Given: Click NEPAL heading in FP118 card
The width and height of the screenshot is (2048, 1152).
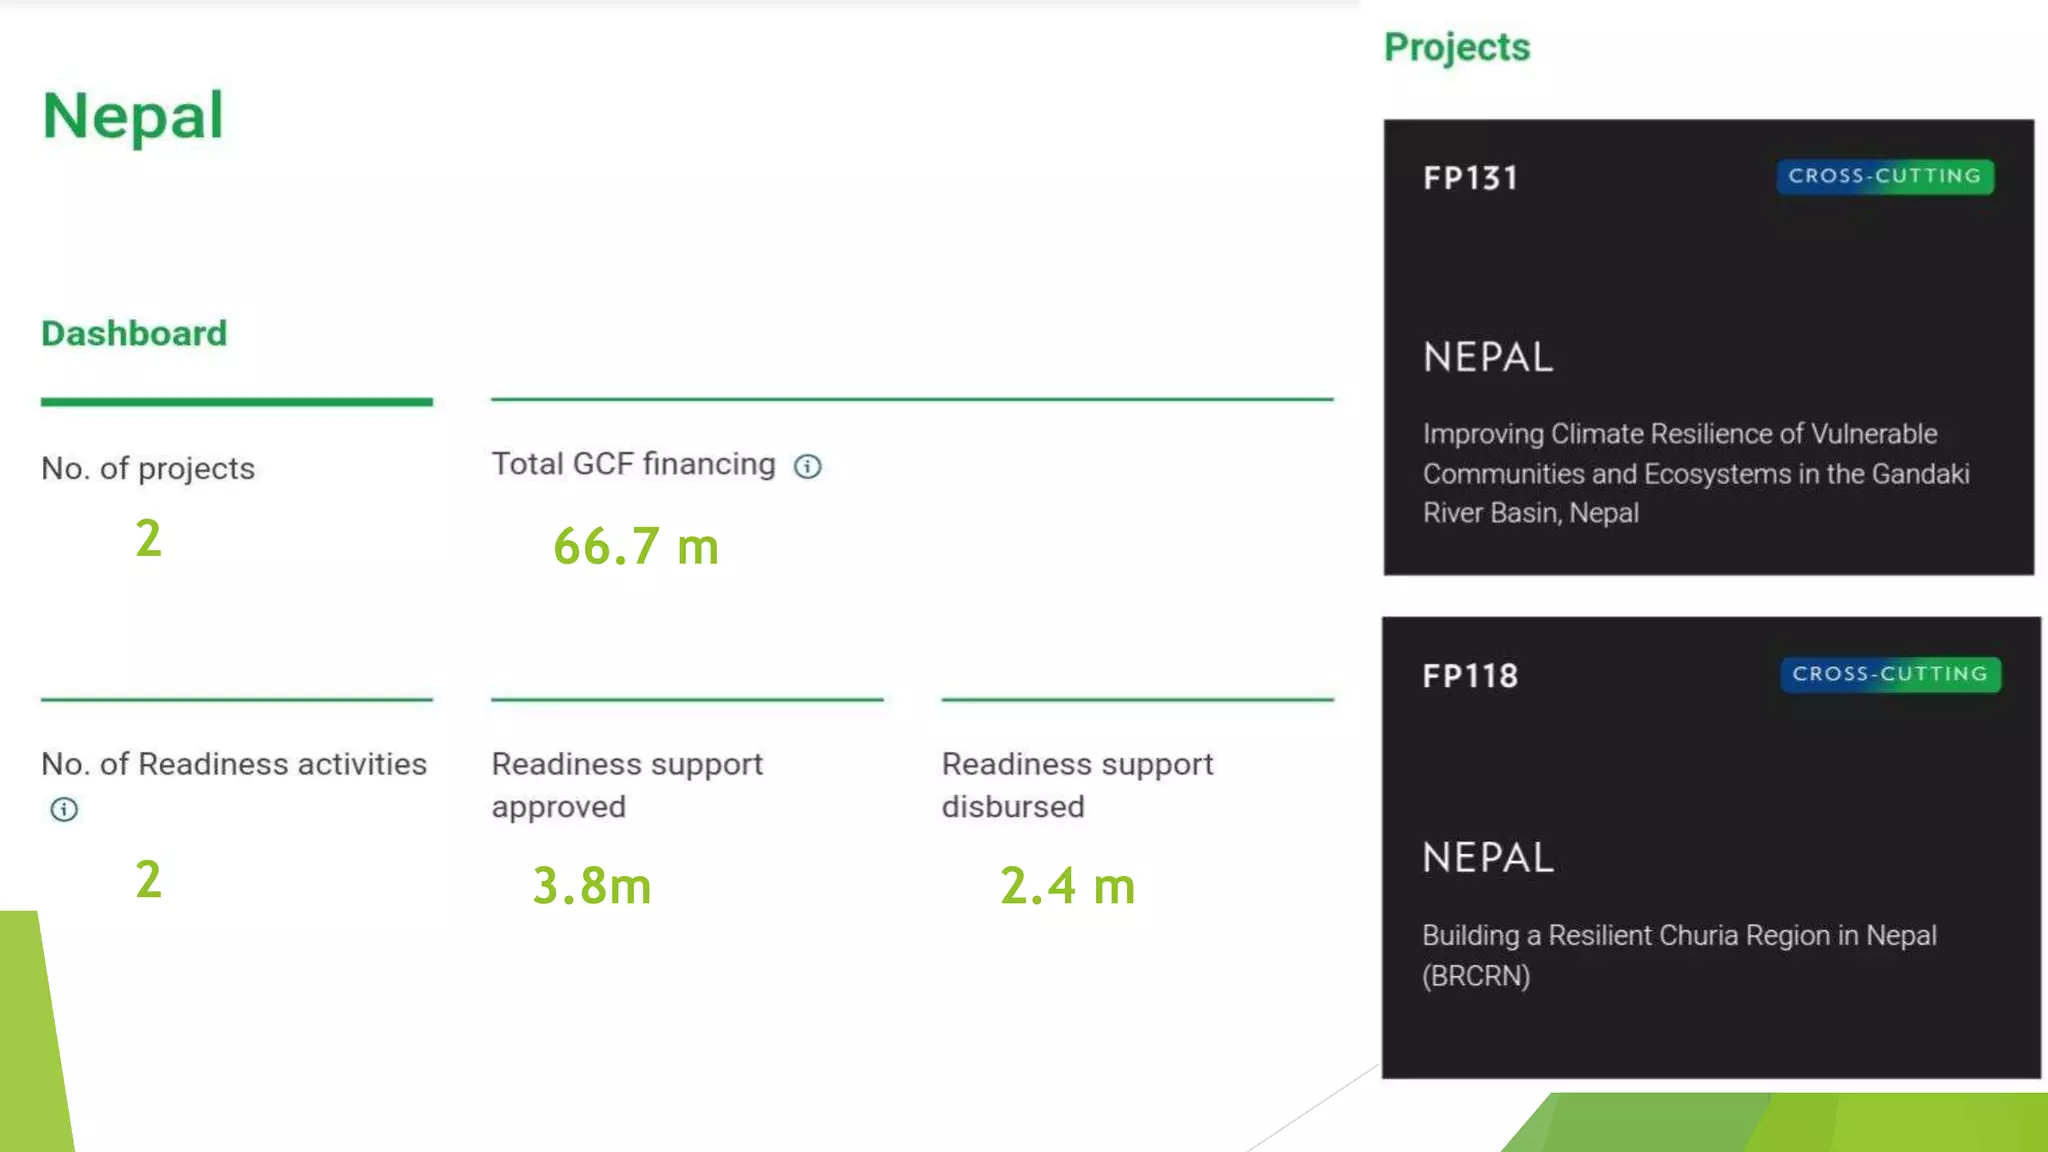Looking at the screenshot, I should pos(1488,857).
